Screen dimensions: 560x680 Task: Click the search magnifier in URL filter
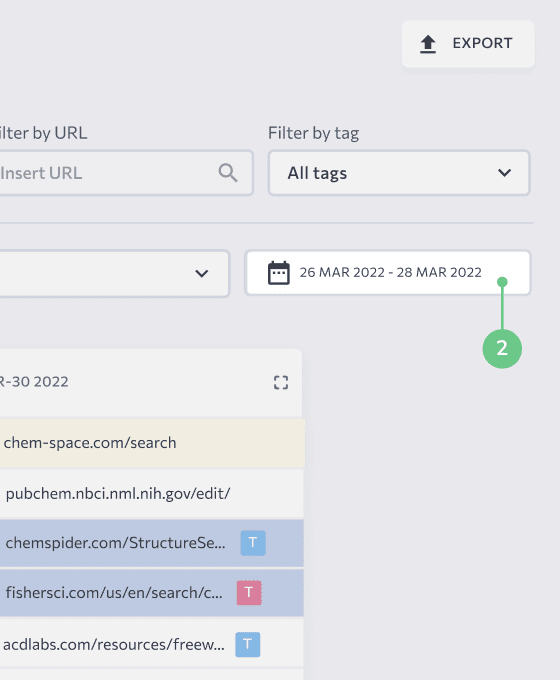pyautogui.click(x=228, y=173)
